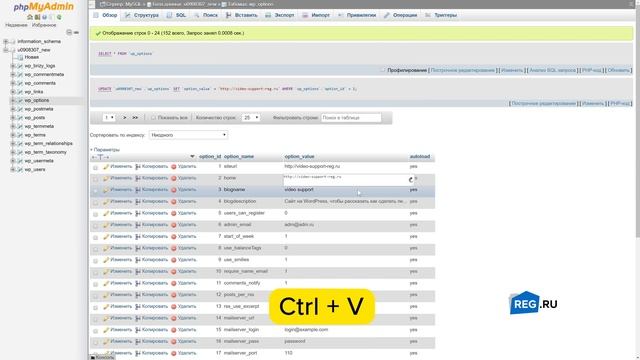This screenshot has width=640, height=360.
Task: Collapse all tree nodes icon in sidebar
Action: [69, 32]
